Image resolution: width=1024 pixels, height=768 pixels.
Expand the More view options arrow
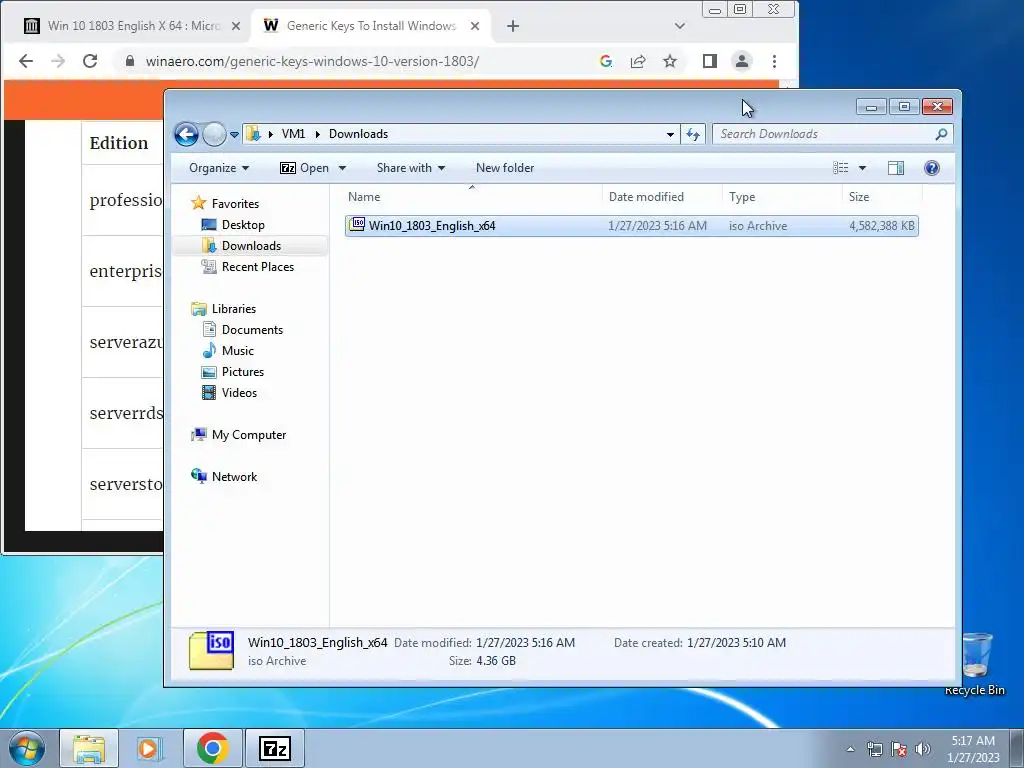(x=862, y=168)
